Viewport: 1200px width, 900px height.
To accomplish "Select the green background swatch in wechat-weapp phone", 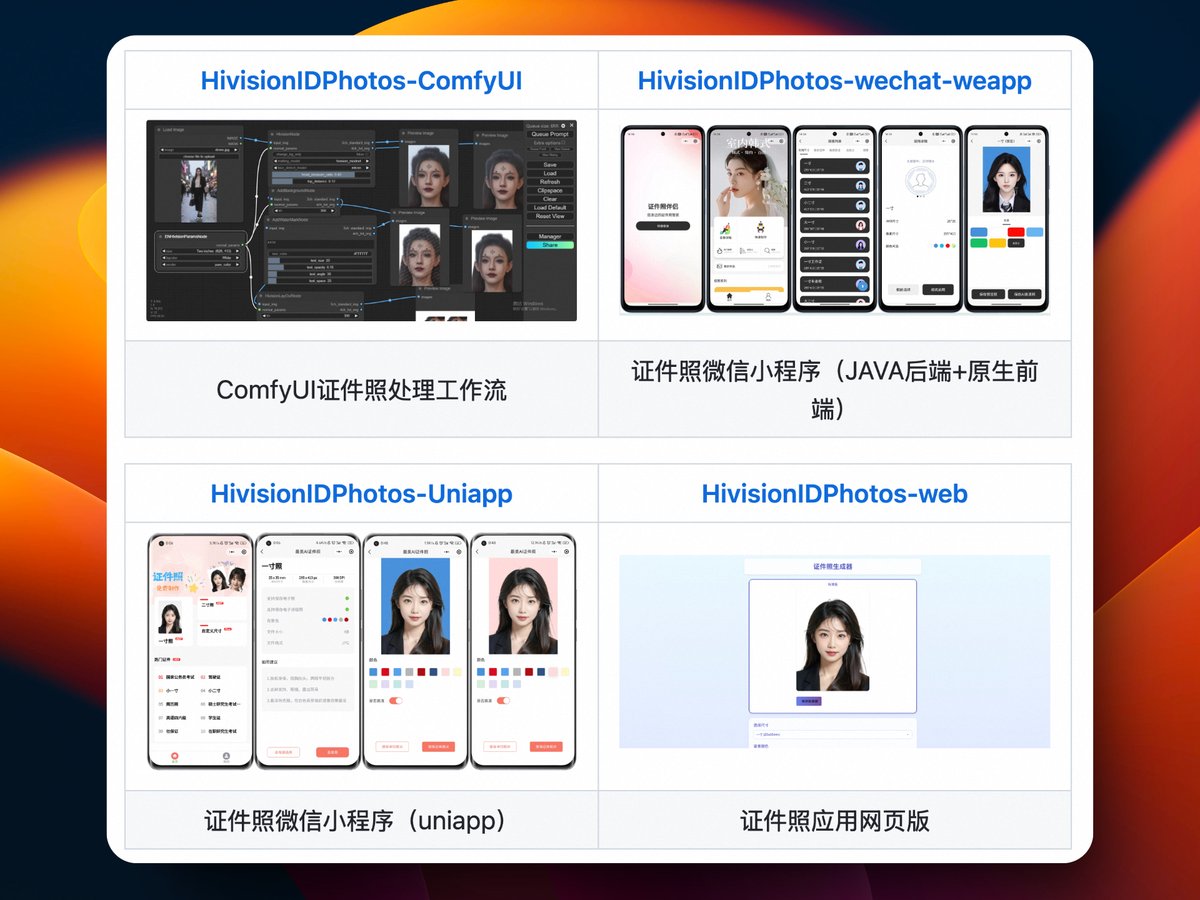I will 978,243.
